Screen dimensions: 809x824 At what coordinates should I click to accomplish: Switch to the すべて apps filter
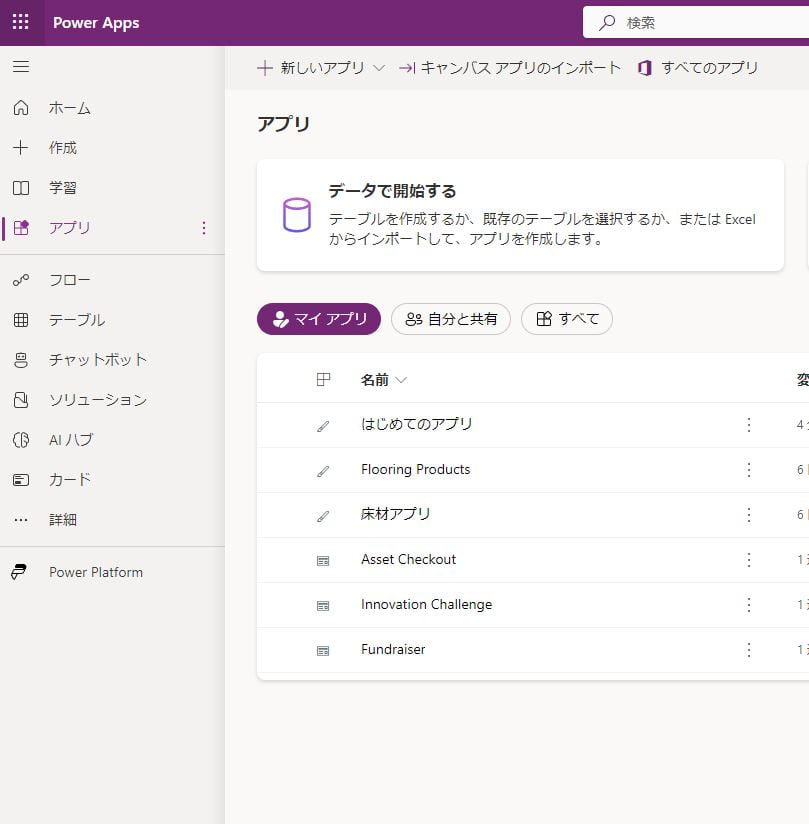coord(567,319)
